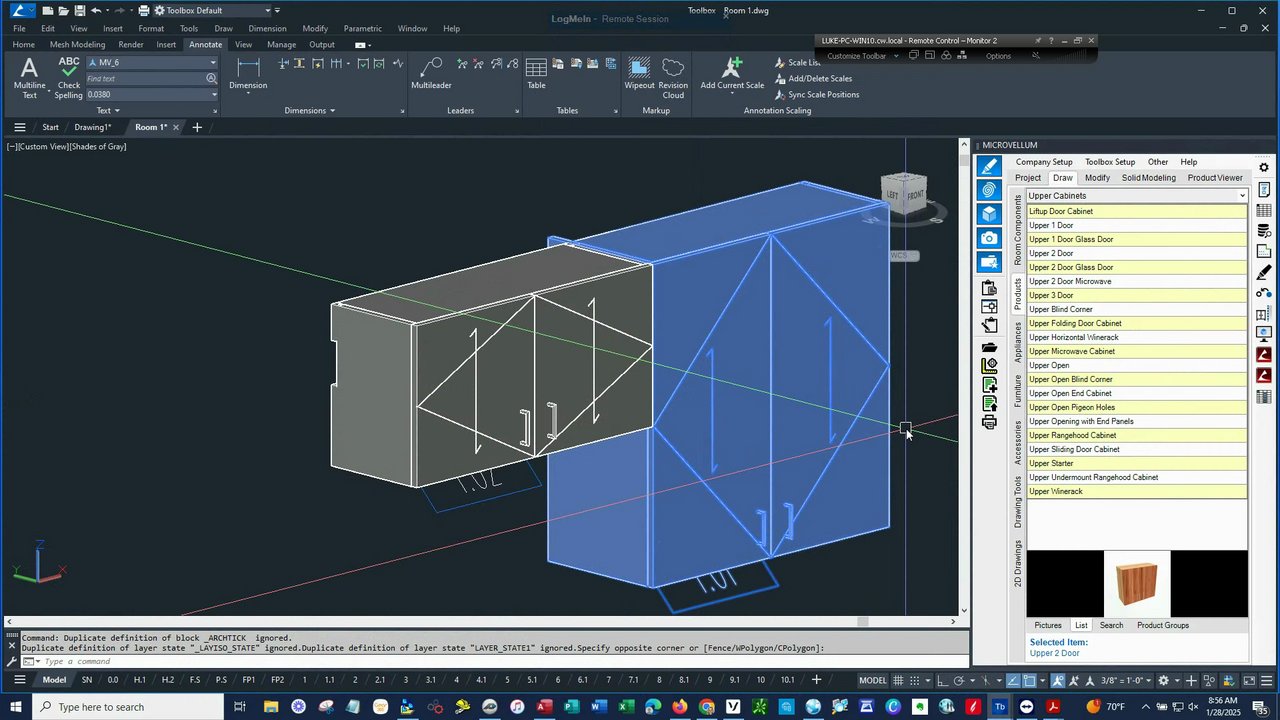The height and width of the screenshot is (720, 1280).
Task: Click the camera icon in Microvellum sidebar
Action: coord(989,238)
